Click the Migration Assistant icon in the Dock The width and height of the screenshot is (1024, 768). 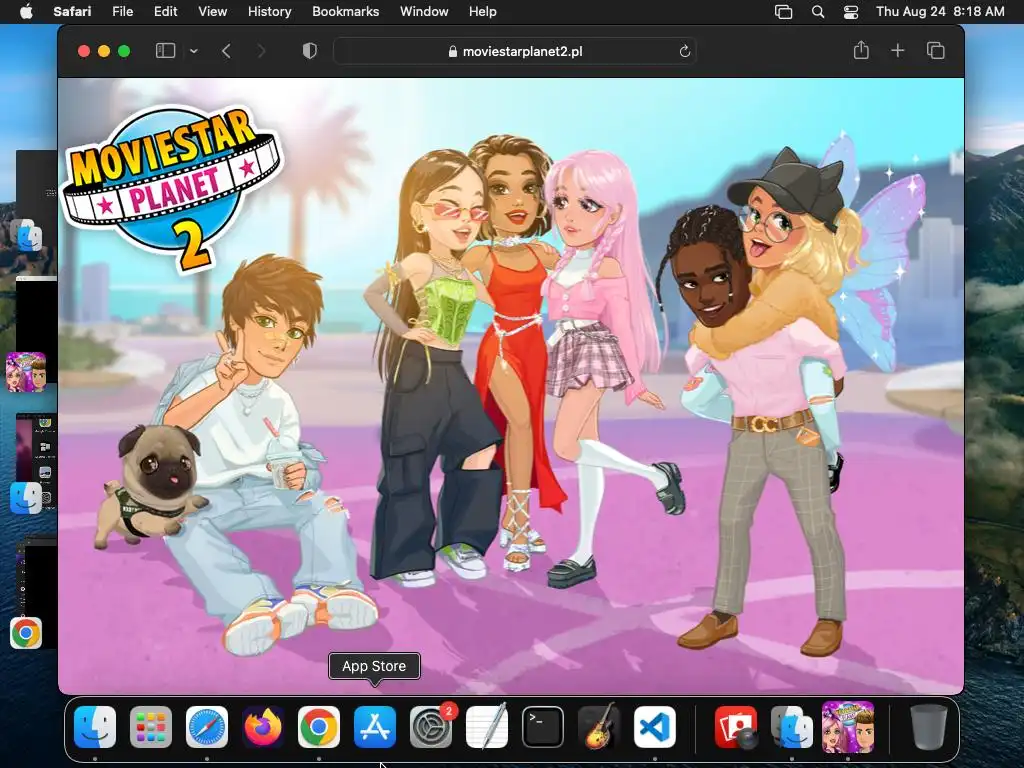click(792, 726)
